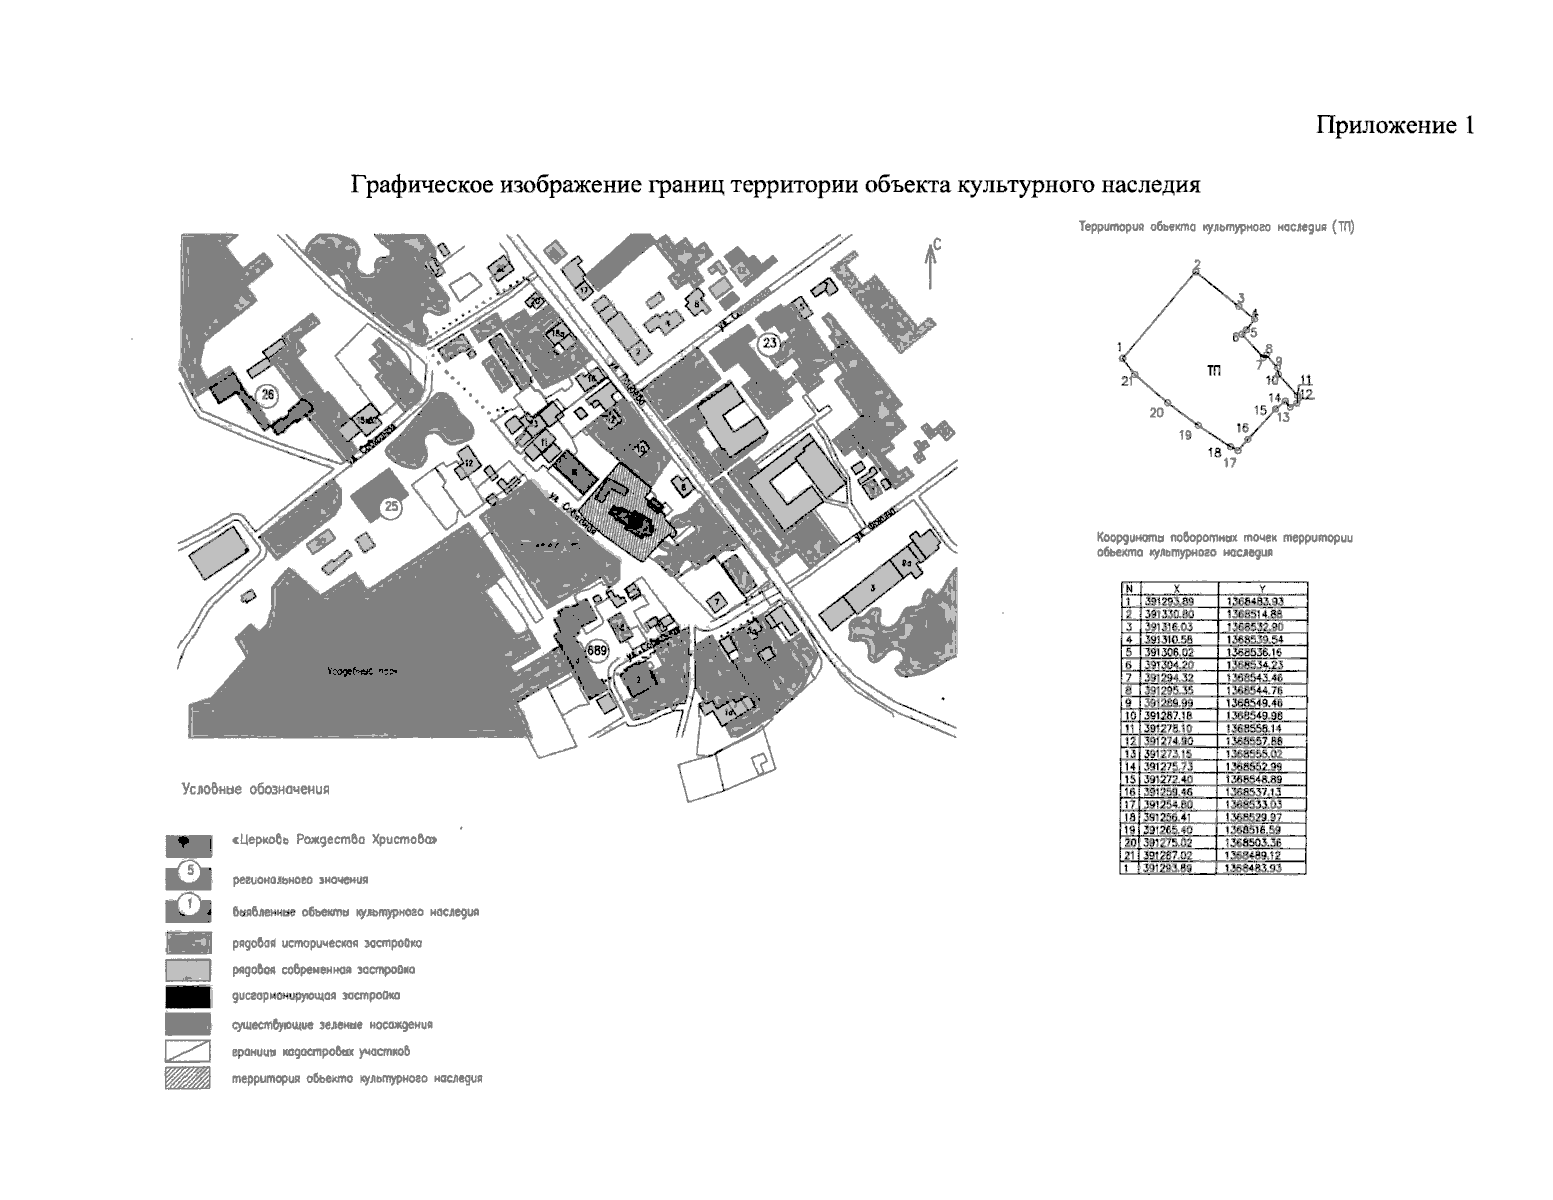The width and height of the screenshot is (1553, 1200).
Task: Click the north arrow marked 'С'
Action: (931, 264)
